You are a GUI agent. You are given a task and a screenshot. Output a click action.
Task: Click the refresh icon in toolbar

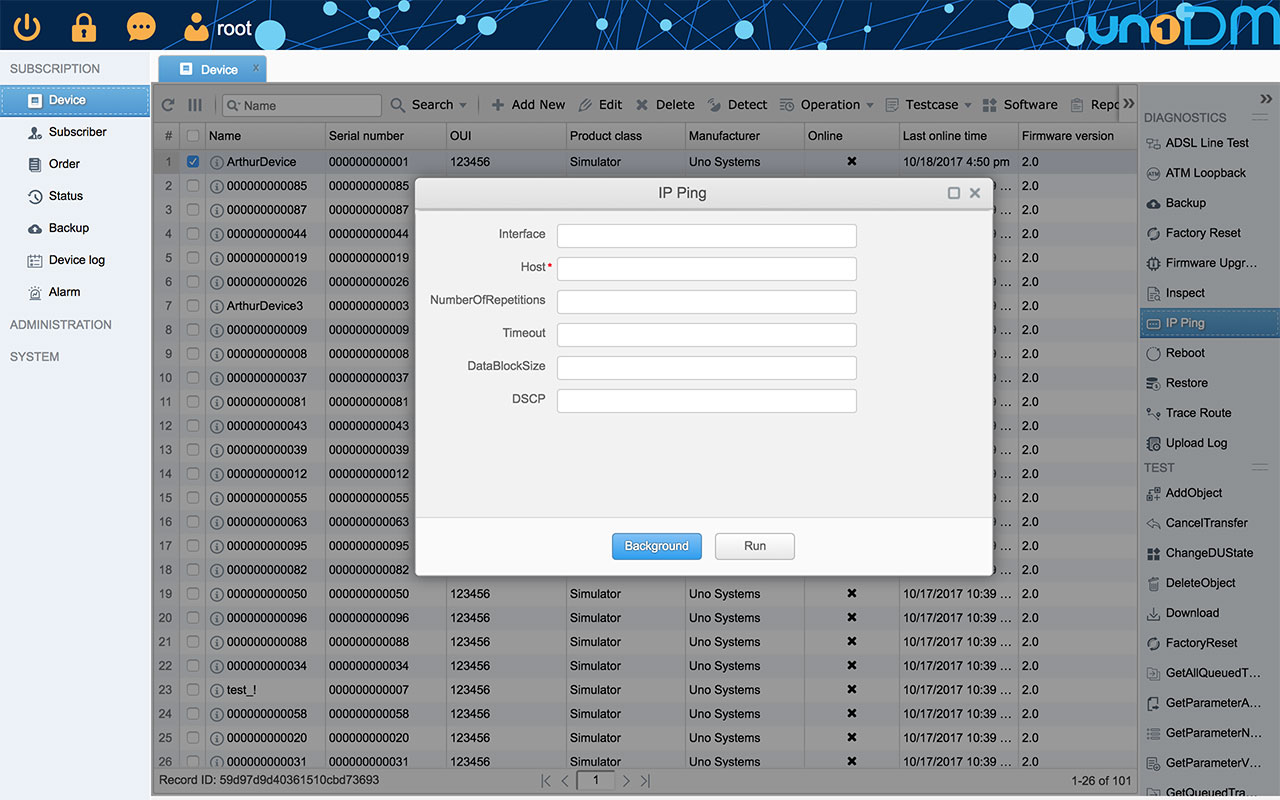(x=168, y=105)
